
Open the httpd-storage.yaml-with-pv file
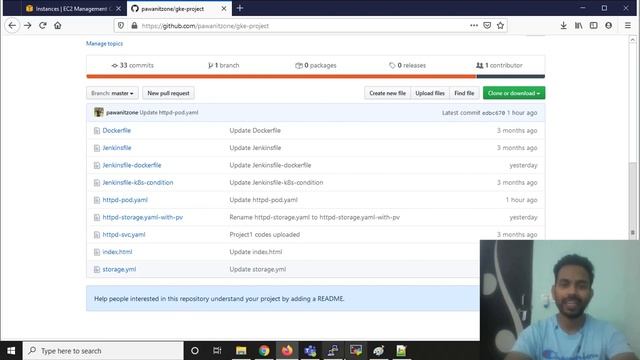[142, 217]
